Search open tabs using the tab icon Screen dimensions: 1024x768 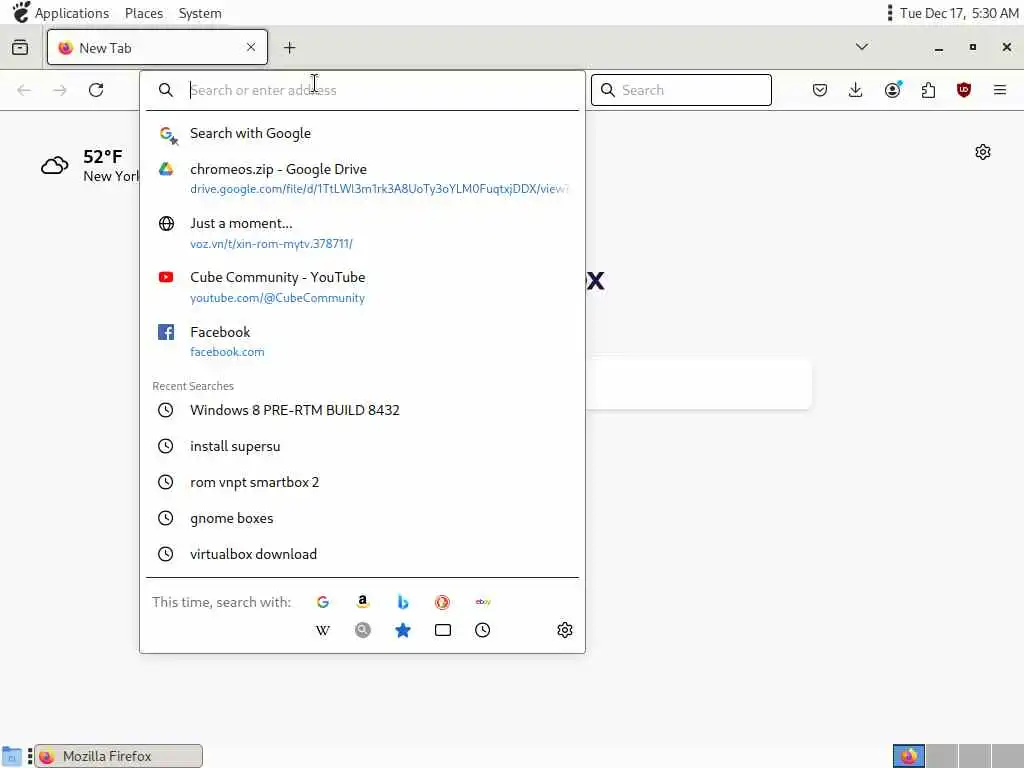point(443,630)
